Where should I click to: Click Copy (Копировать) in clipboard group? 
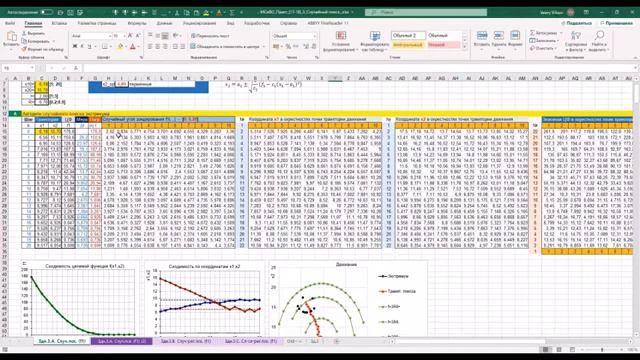(36, 41)
